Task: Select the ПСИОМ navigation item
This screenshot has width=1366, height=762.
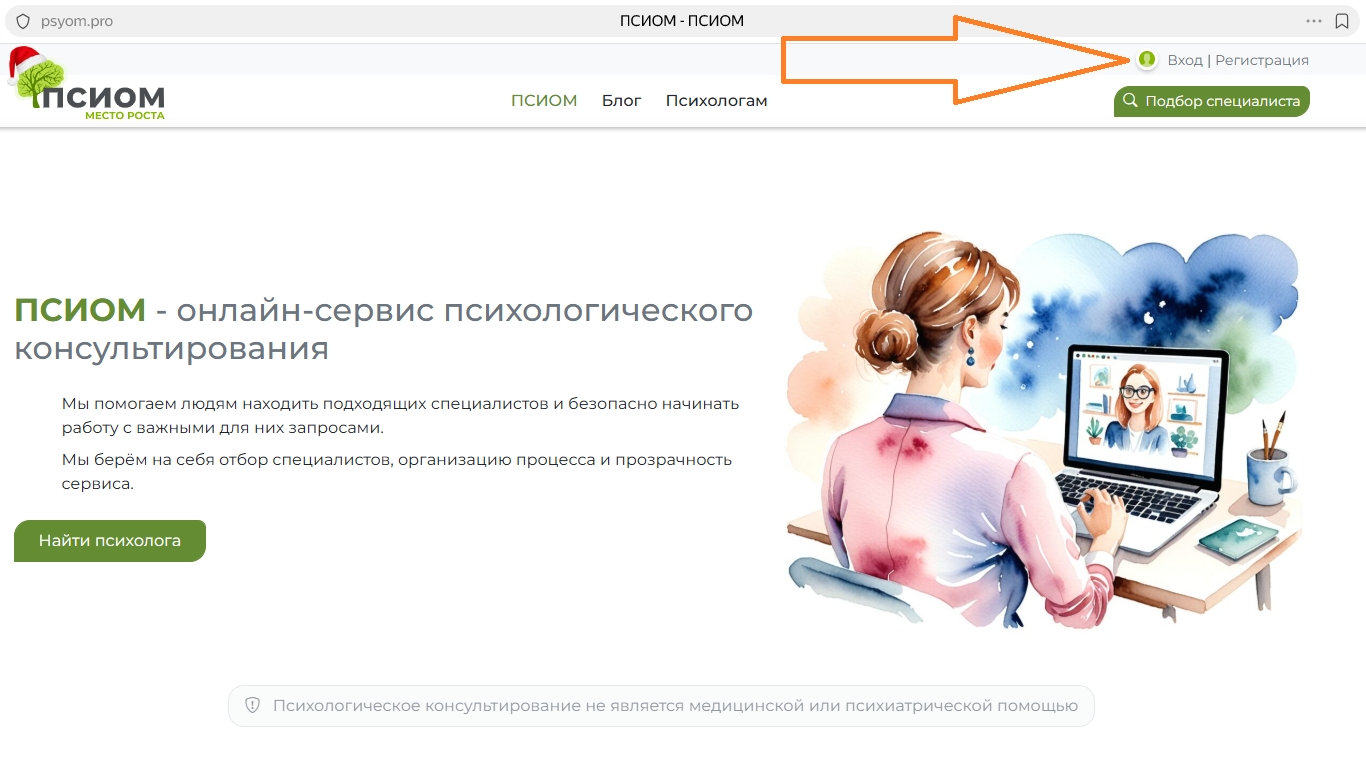Action: tap(544, 101)
